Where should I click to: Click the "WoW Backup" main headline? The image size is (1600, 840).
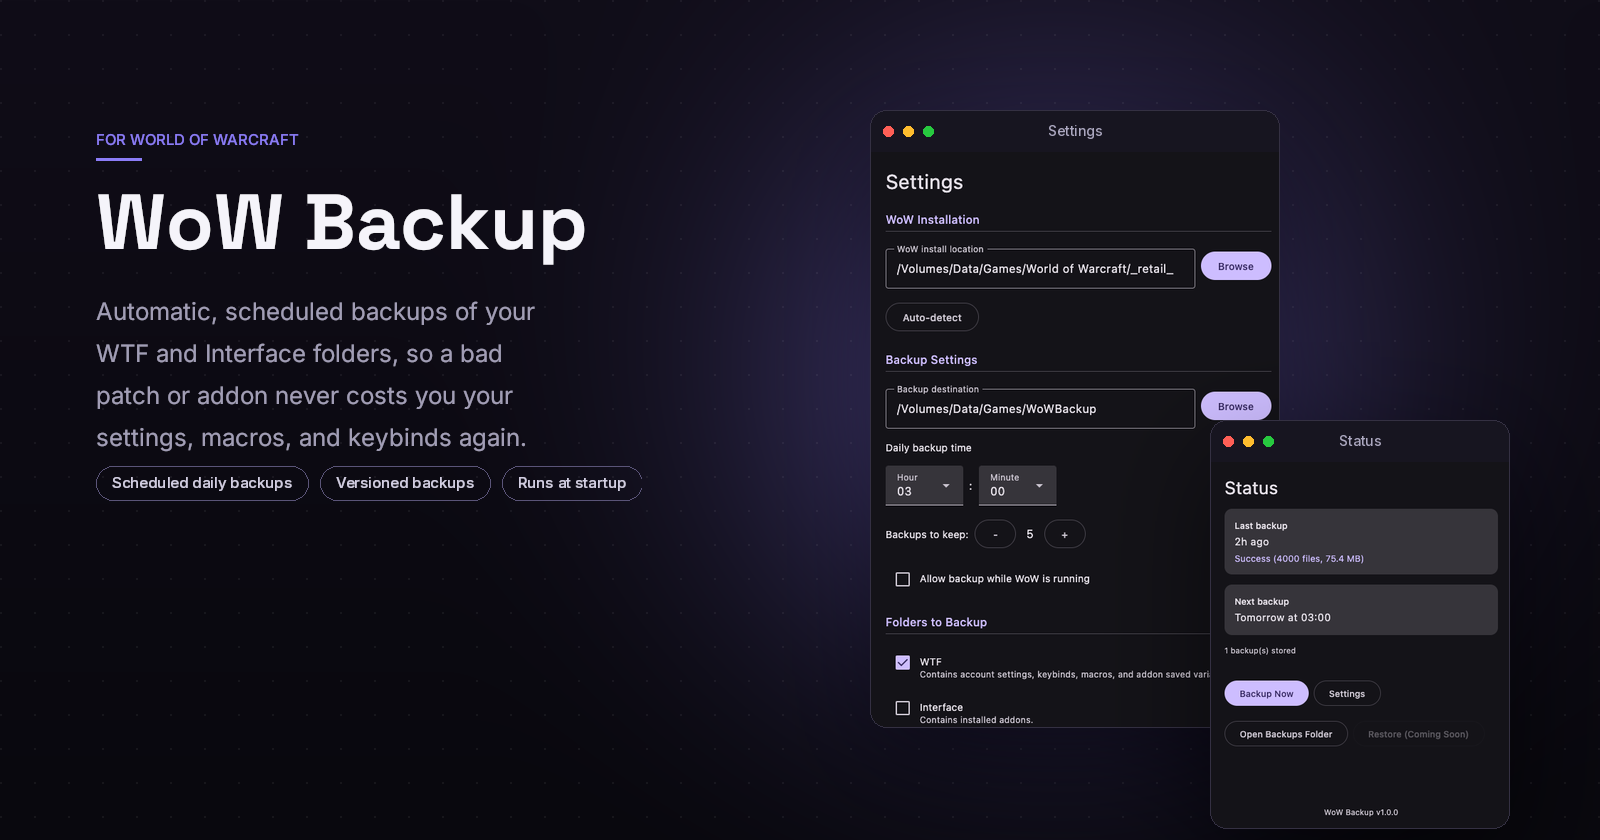(x=341, y=223)
